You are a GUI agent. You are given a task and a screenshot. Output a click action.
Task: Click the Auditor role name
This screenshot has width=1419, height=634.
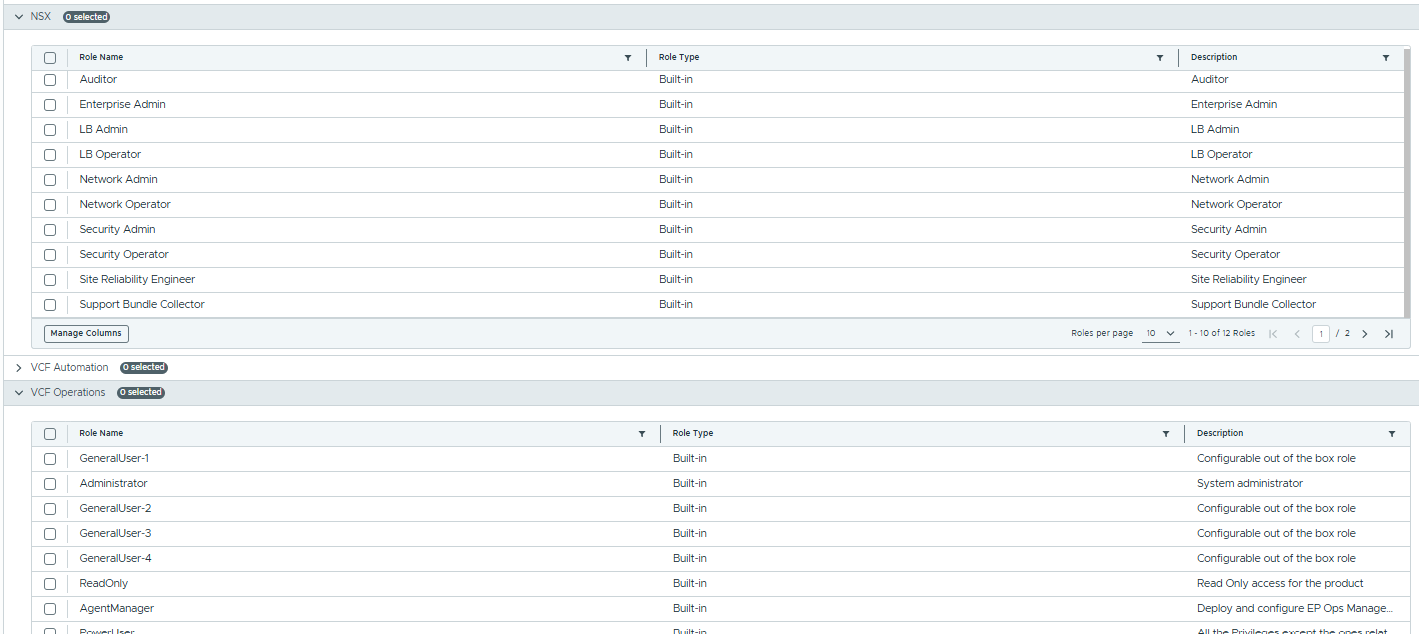98,80
